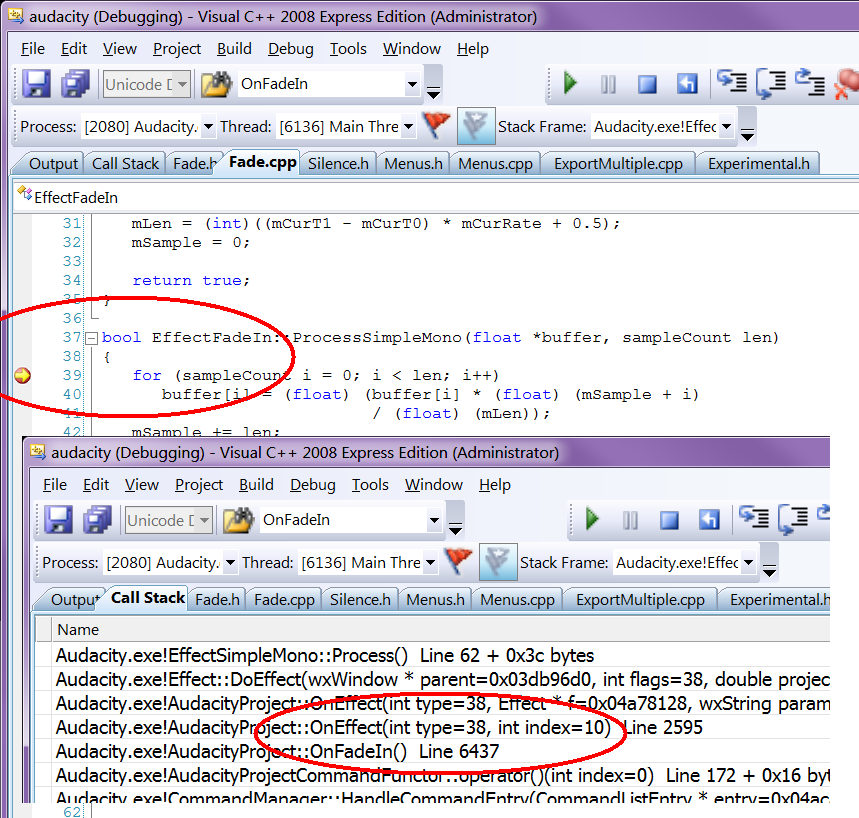Image resolution: width=859 pixels, height=818 pixels.
Task: Open Unicode configuration dropdown in top window
Action: tap(182, 84)
